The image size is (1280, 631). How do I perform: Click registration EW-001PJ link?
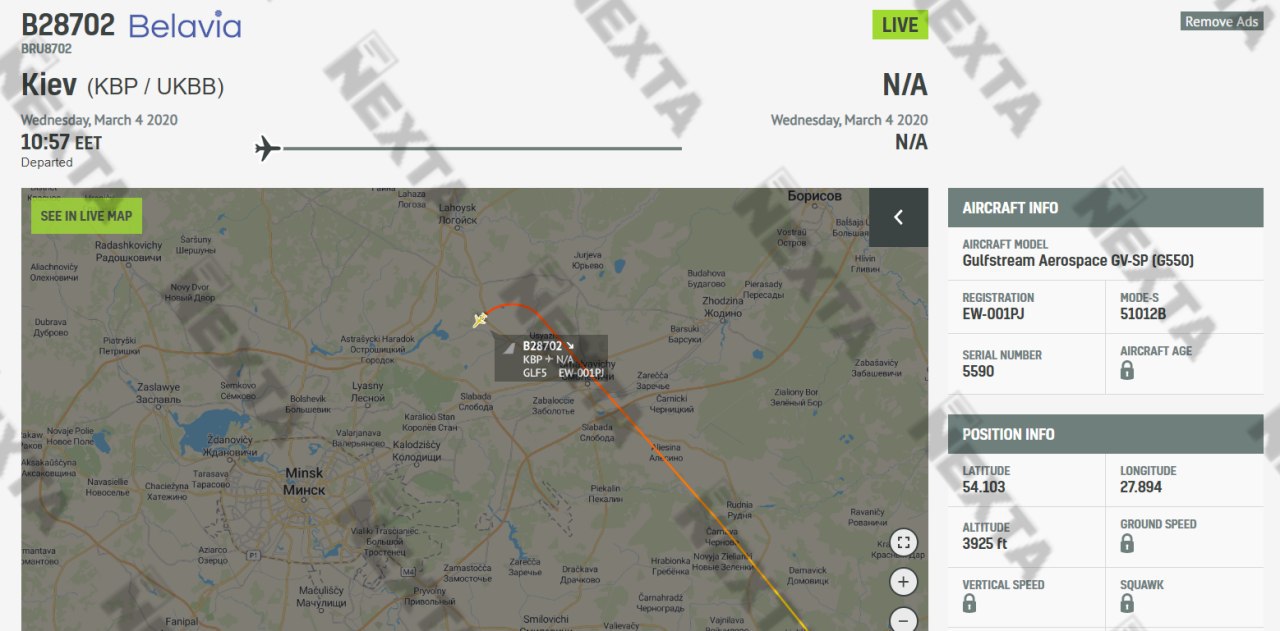tap(993, 314)
